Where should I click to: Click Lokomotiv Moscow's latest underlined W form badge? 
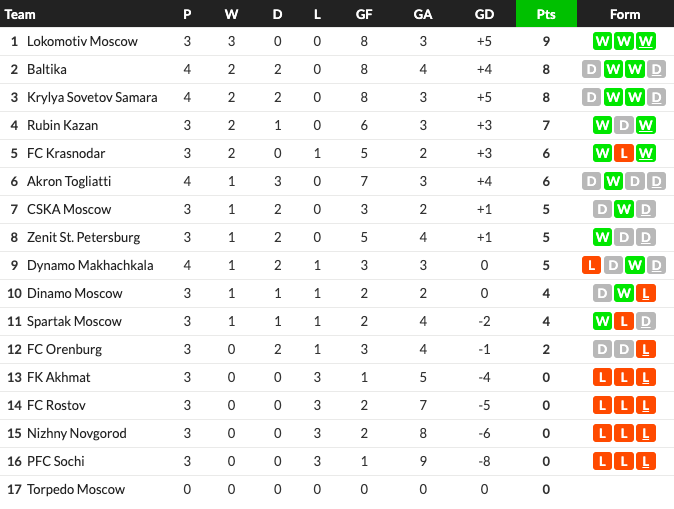point(646,41)
